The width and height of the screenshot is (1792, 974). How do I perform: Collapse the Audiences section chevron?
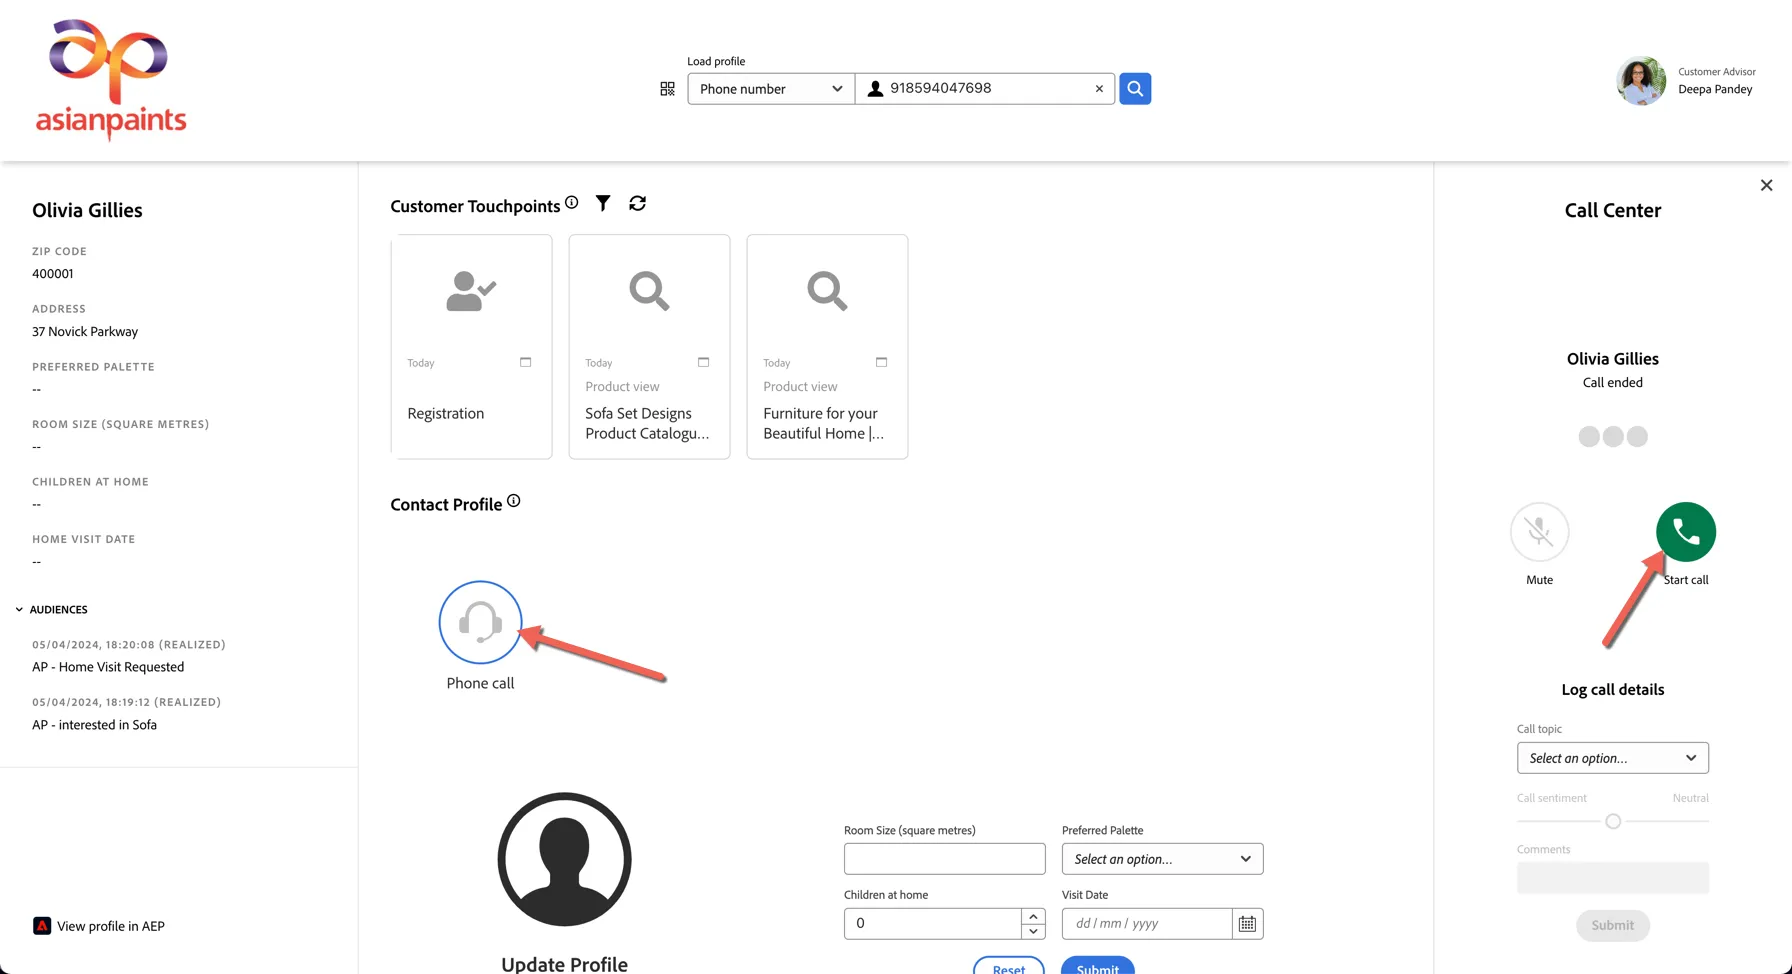click(19, 609)
